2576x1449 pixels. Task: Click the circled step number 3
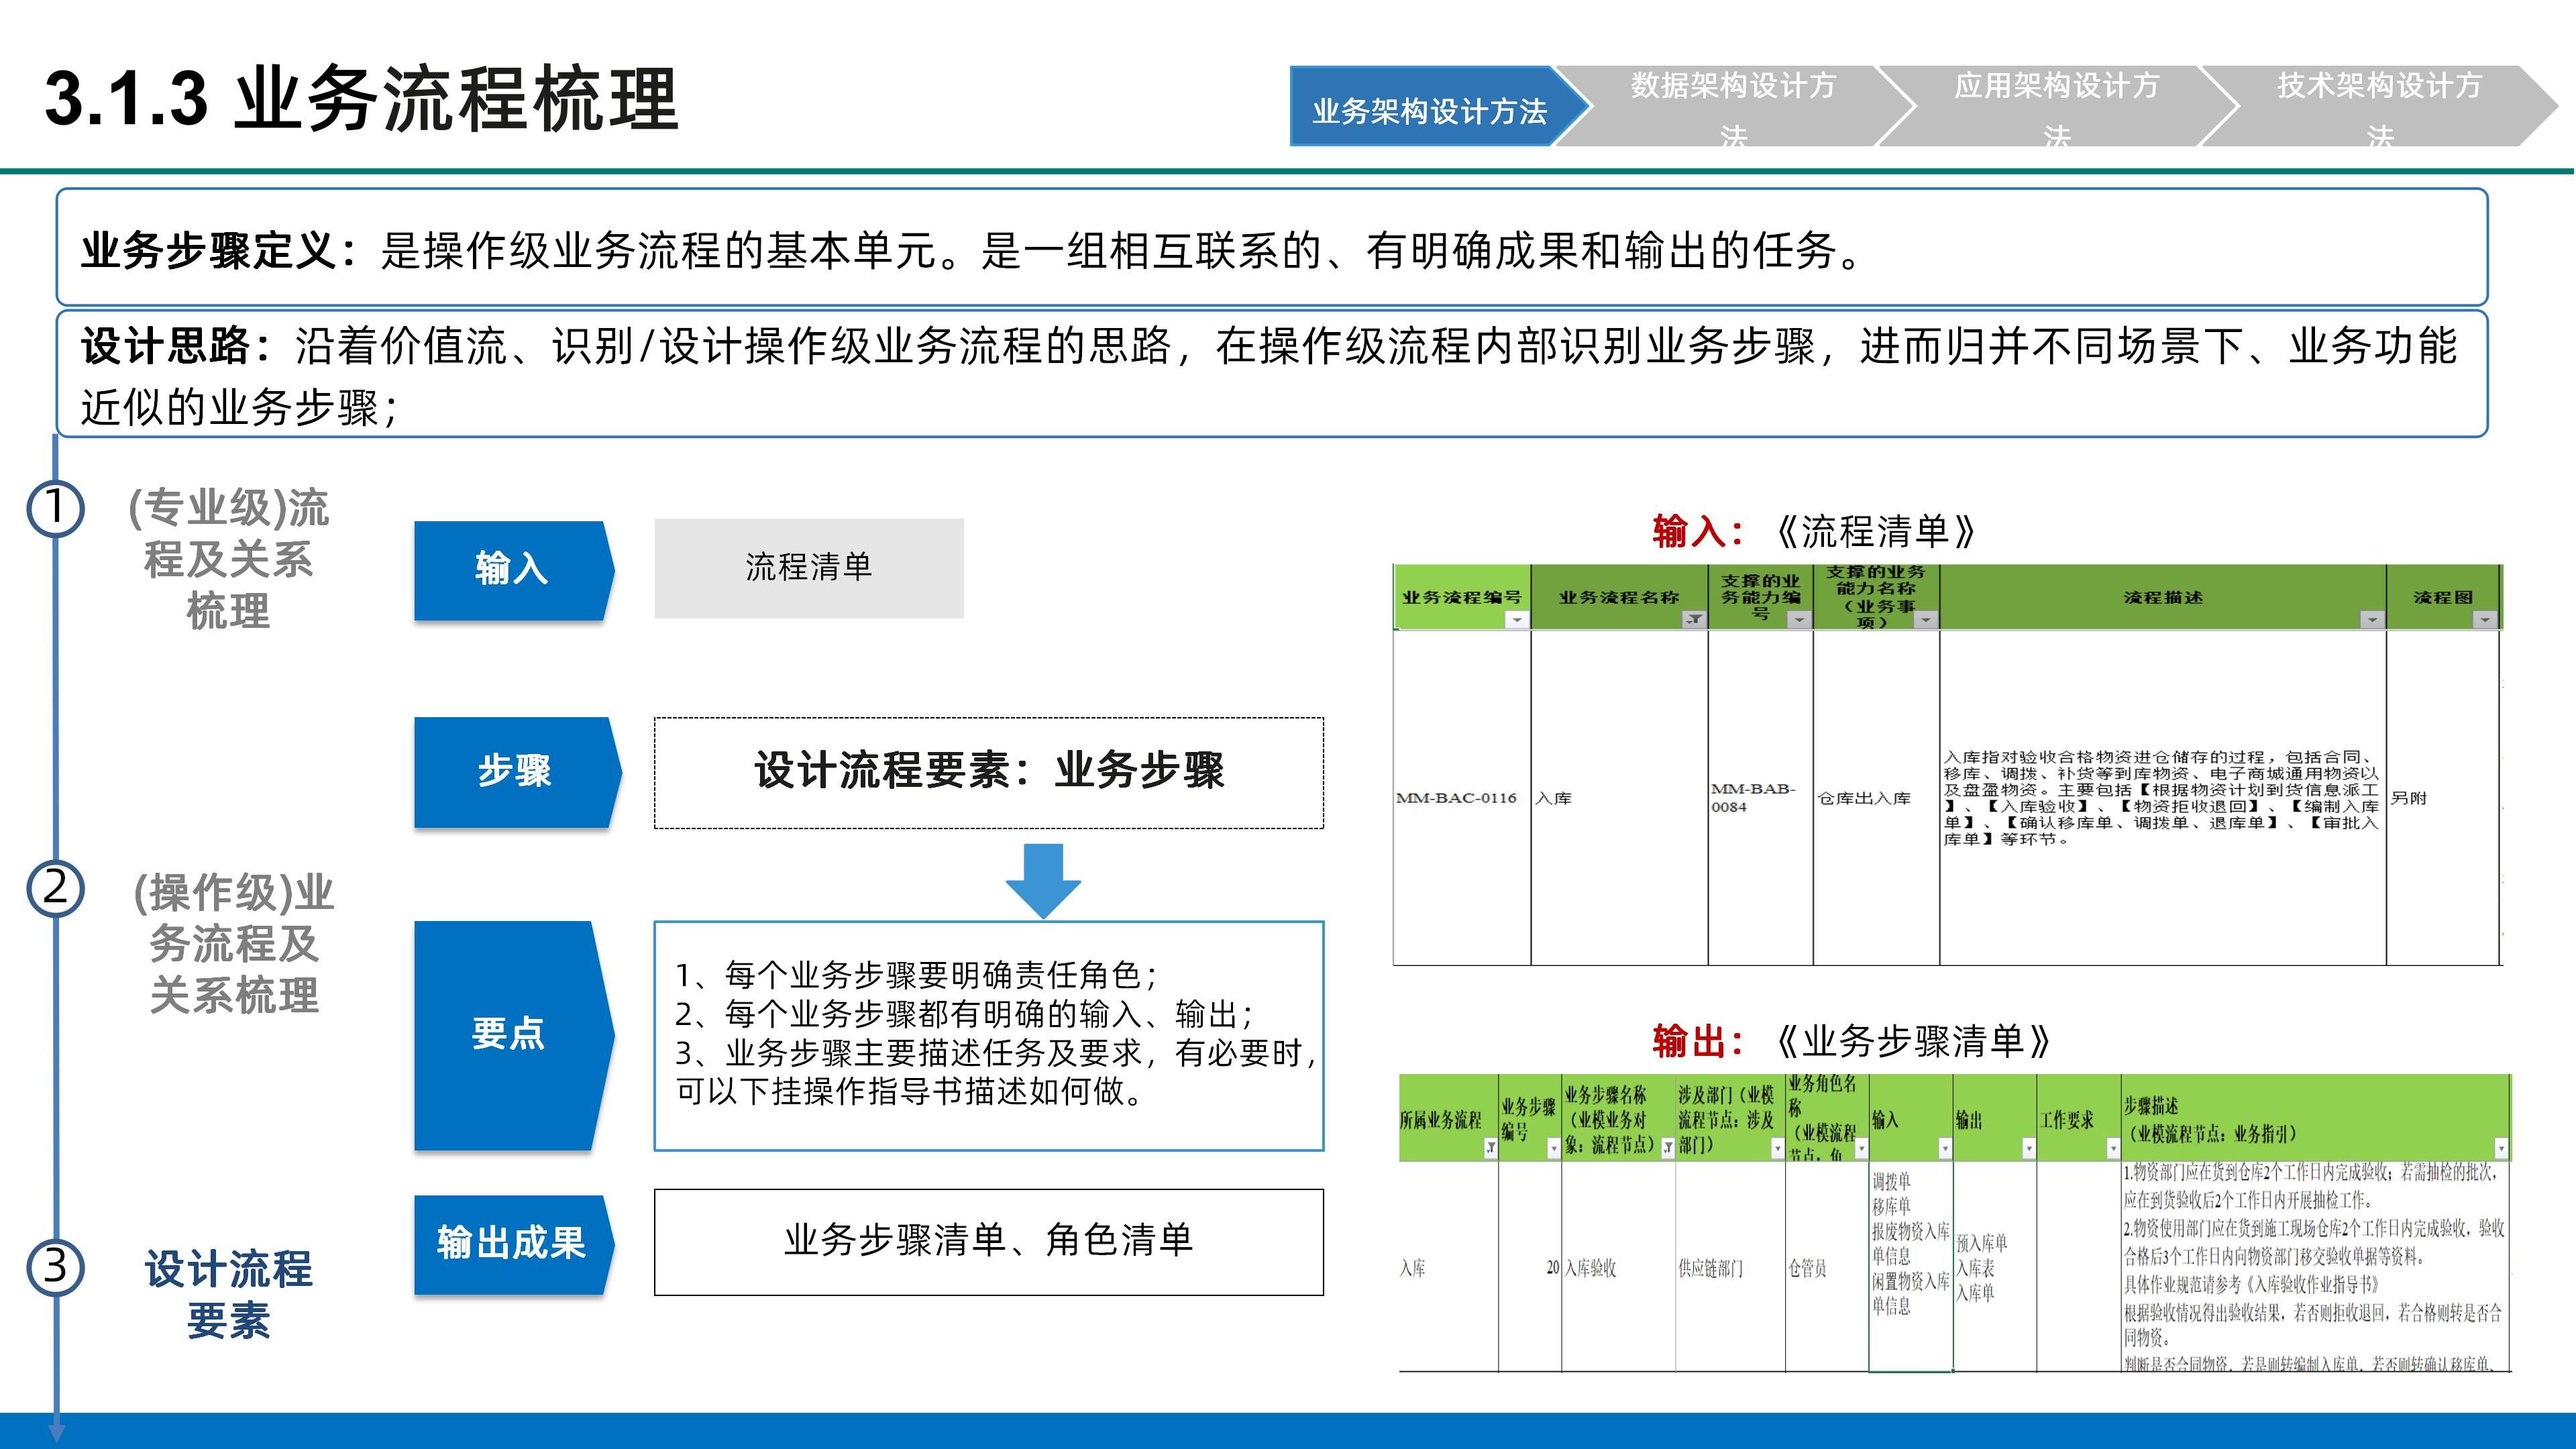[55, 1267]
